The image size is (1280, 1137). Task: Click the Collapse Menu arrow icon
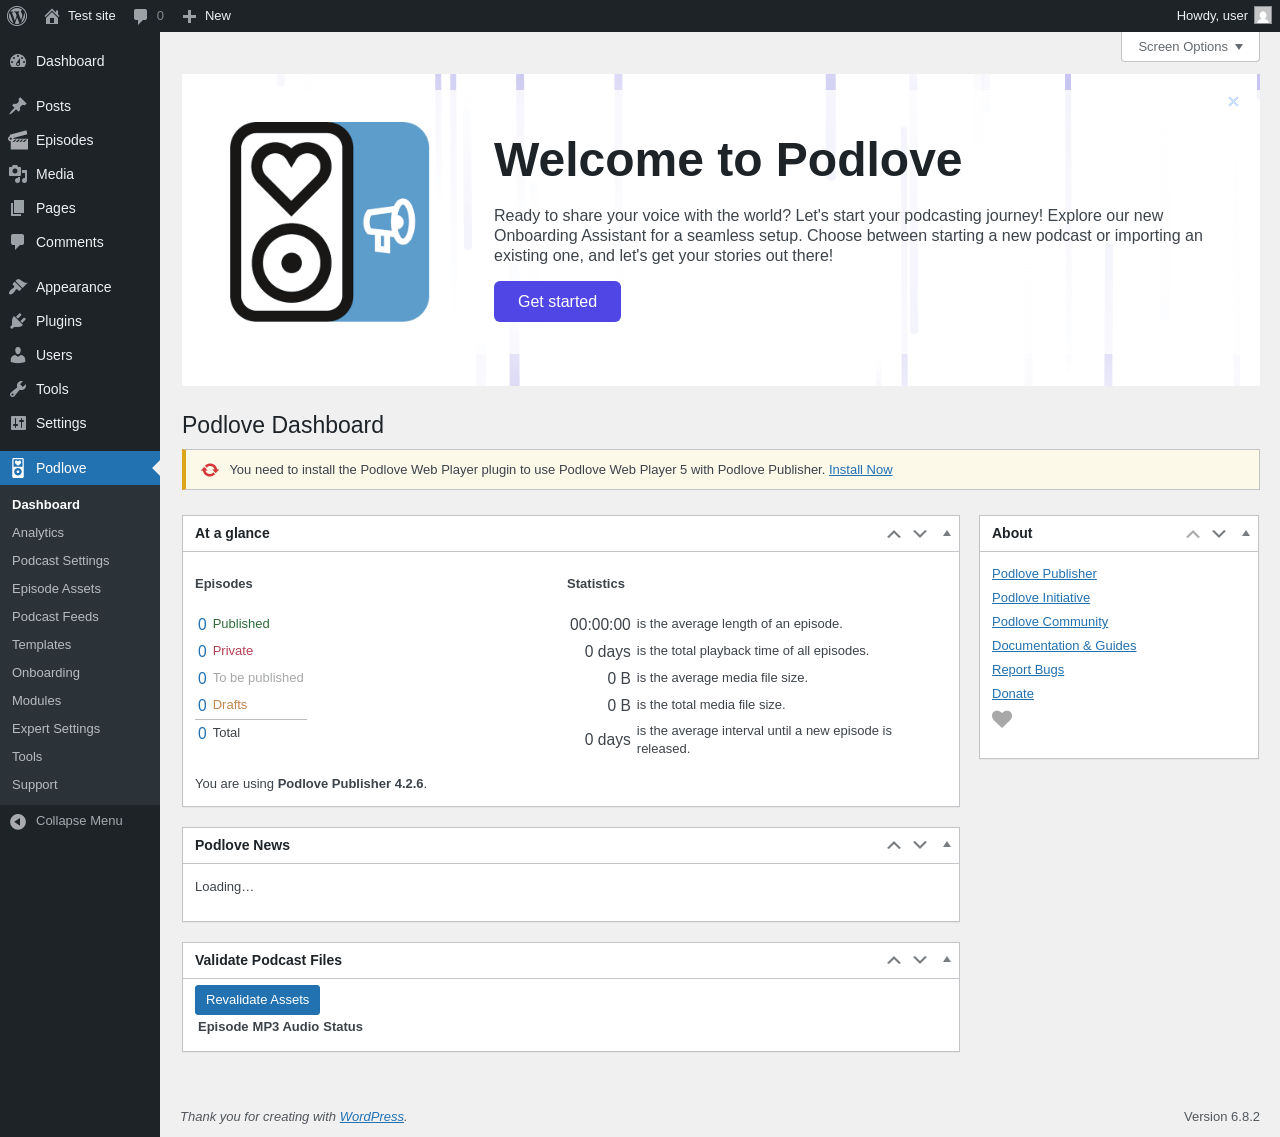pos(18,821)
